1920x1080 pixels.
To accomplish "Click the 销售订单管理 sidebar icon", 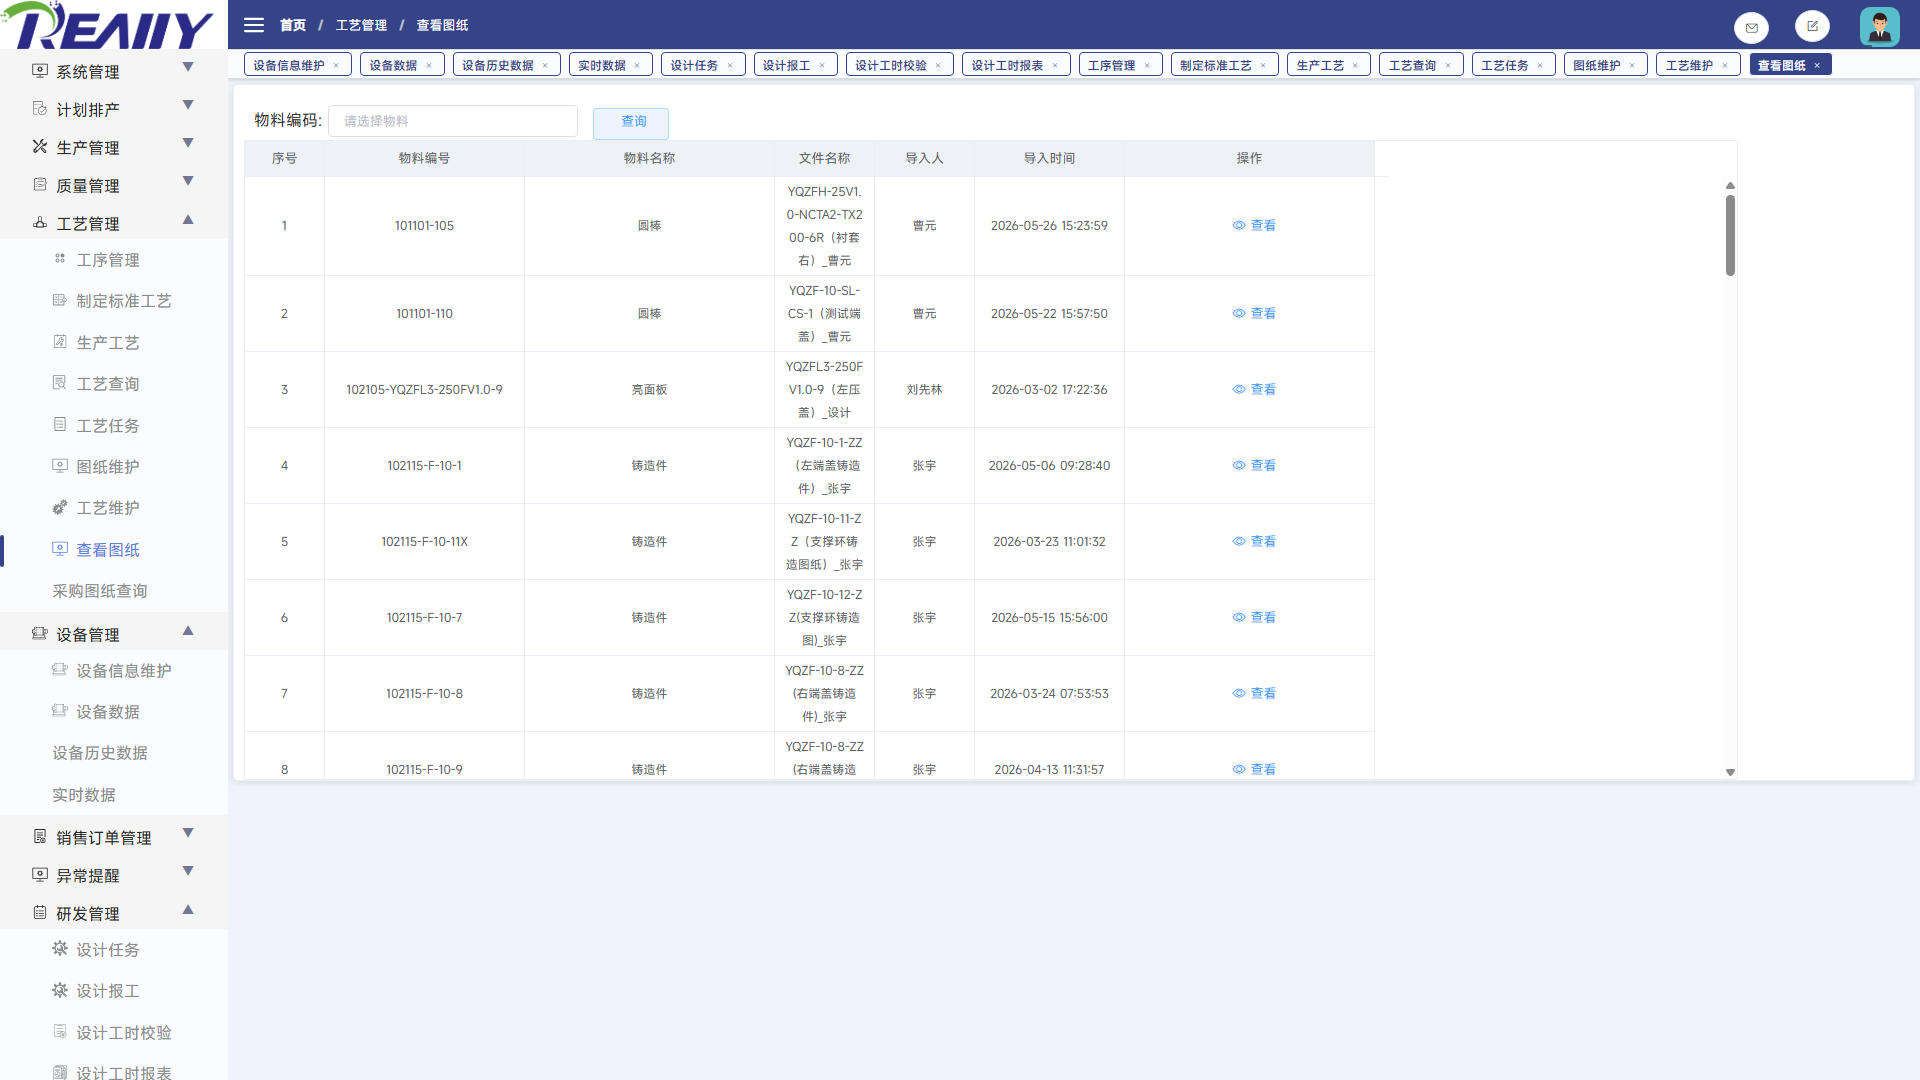I will (40, 837).
